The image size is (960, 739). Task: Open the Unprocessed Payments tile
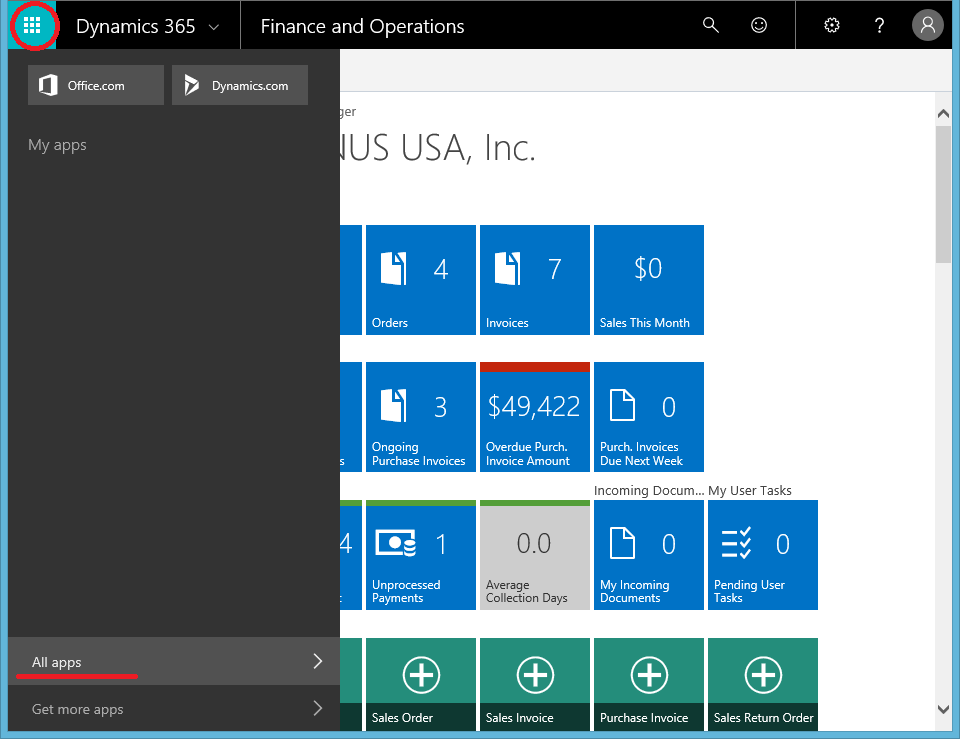pos(421,555)
